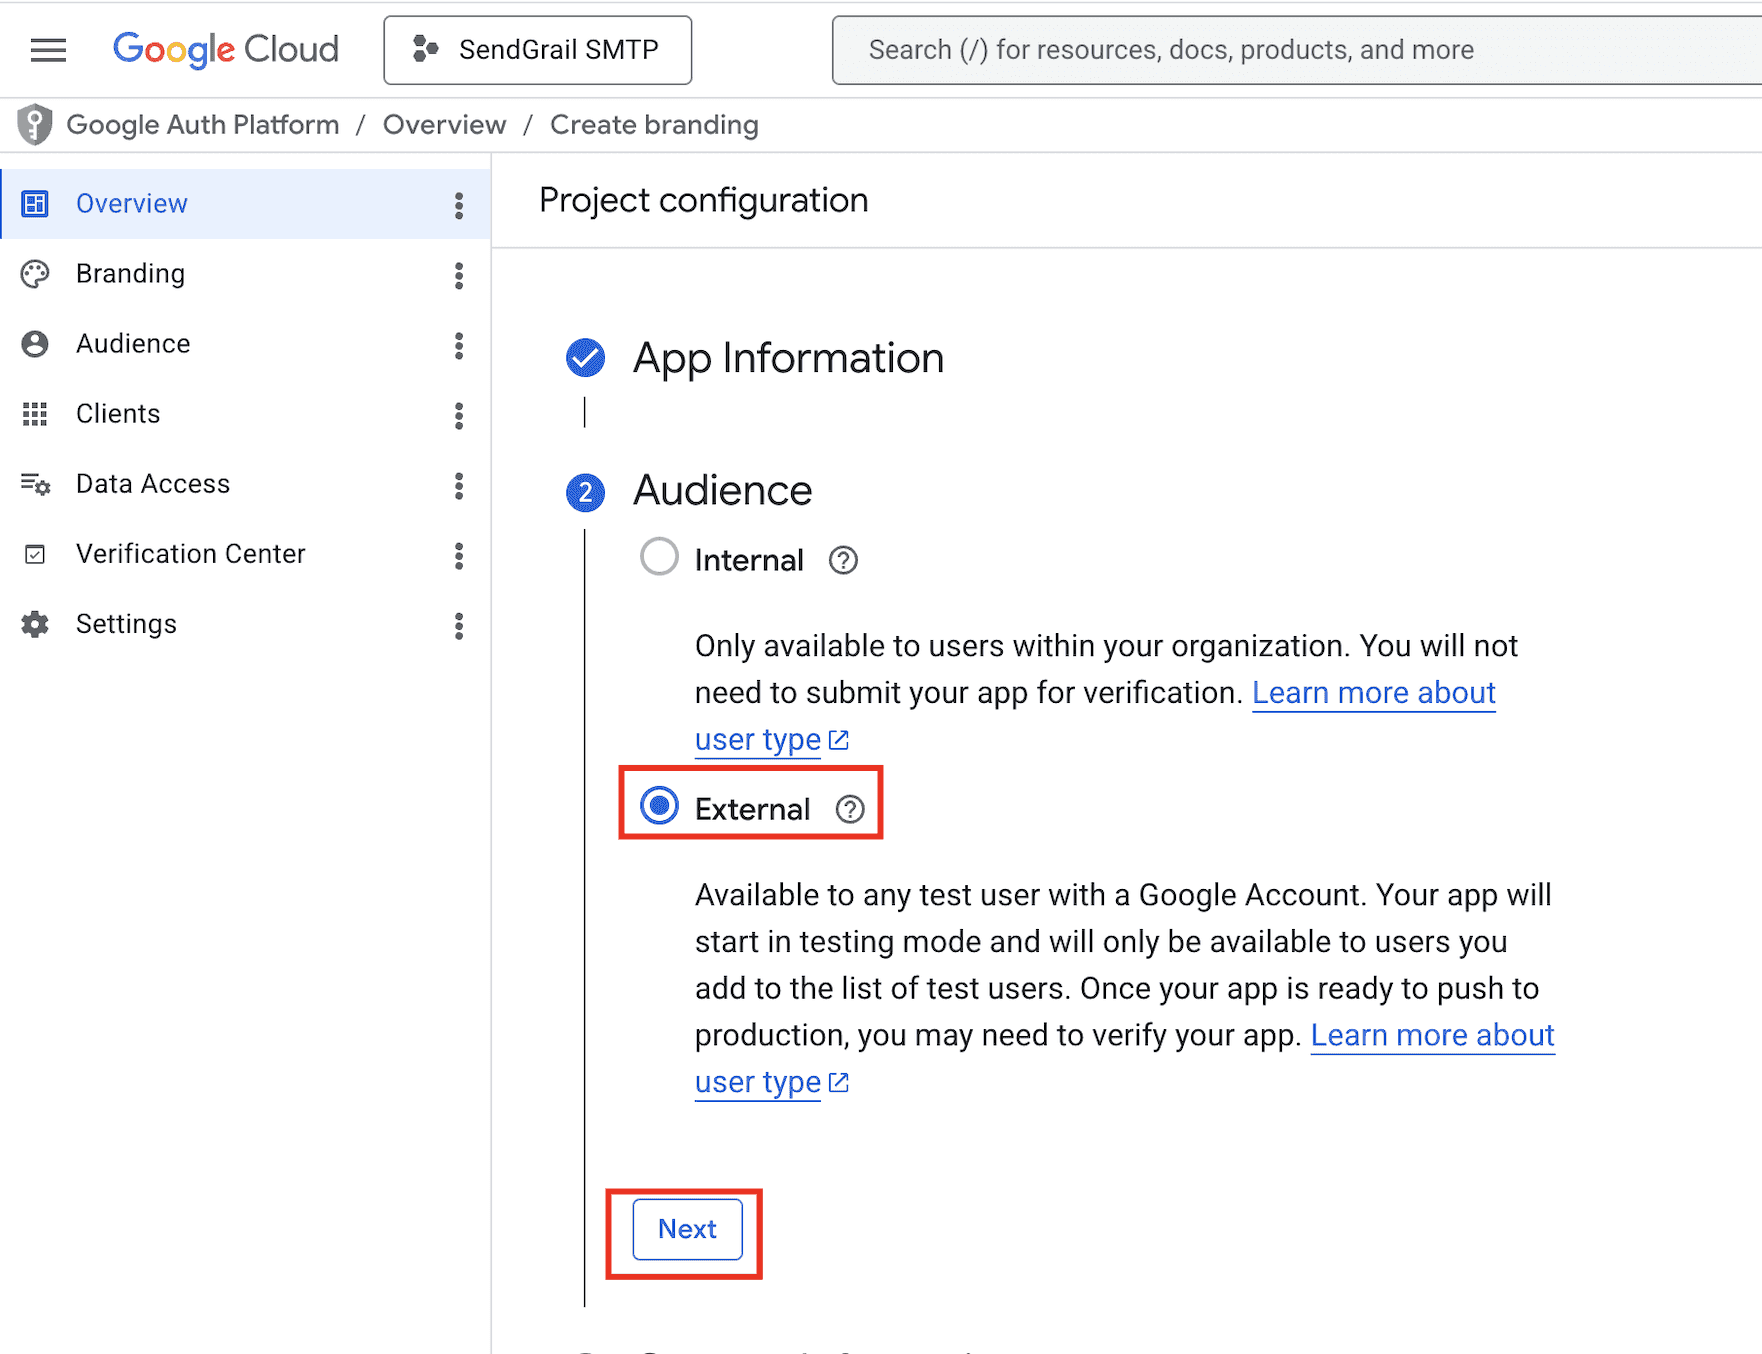Select the External radio button
Viewport: 1762px width, 1354px height.
pyautogui.click(x=659, y=806)
